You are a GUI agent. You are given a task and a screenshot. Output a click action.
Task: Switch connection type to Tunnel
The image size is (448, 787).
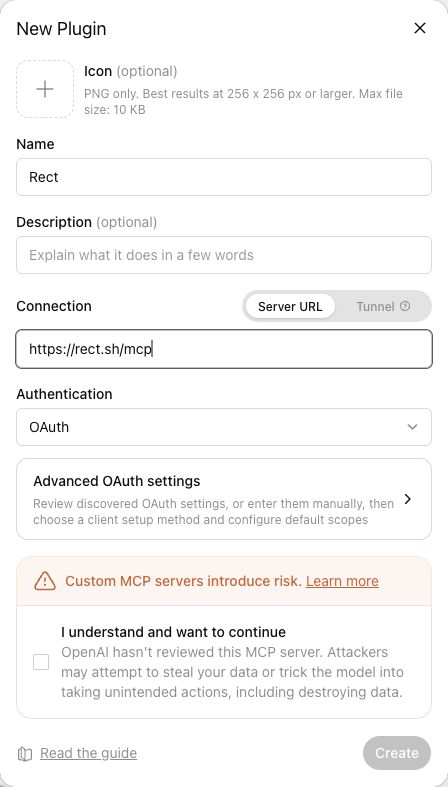pyautogui.click(x=383, y=306)
